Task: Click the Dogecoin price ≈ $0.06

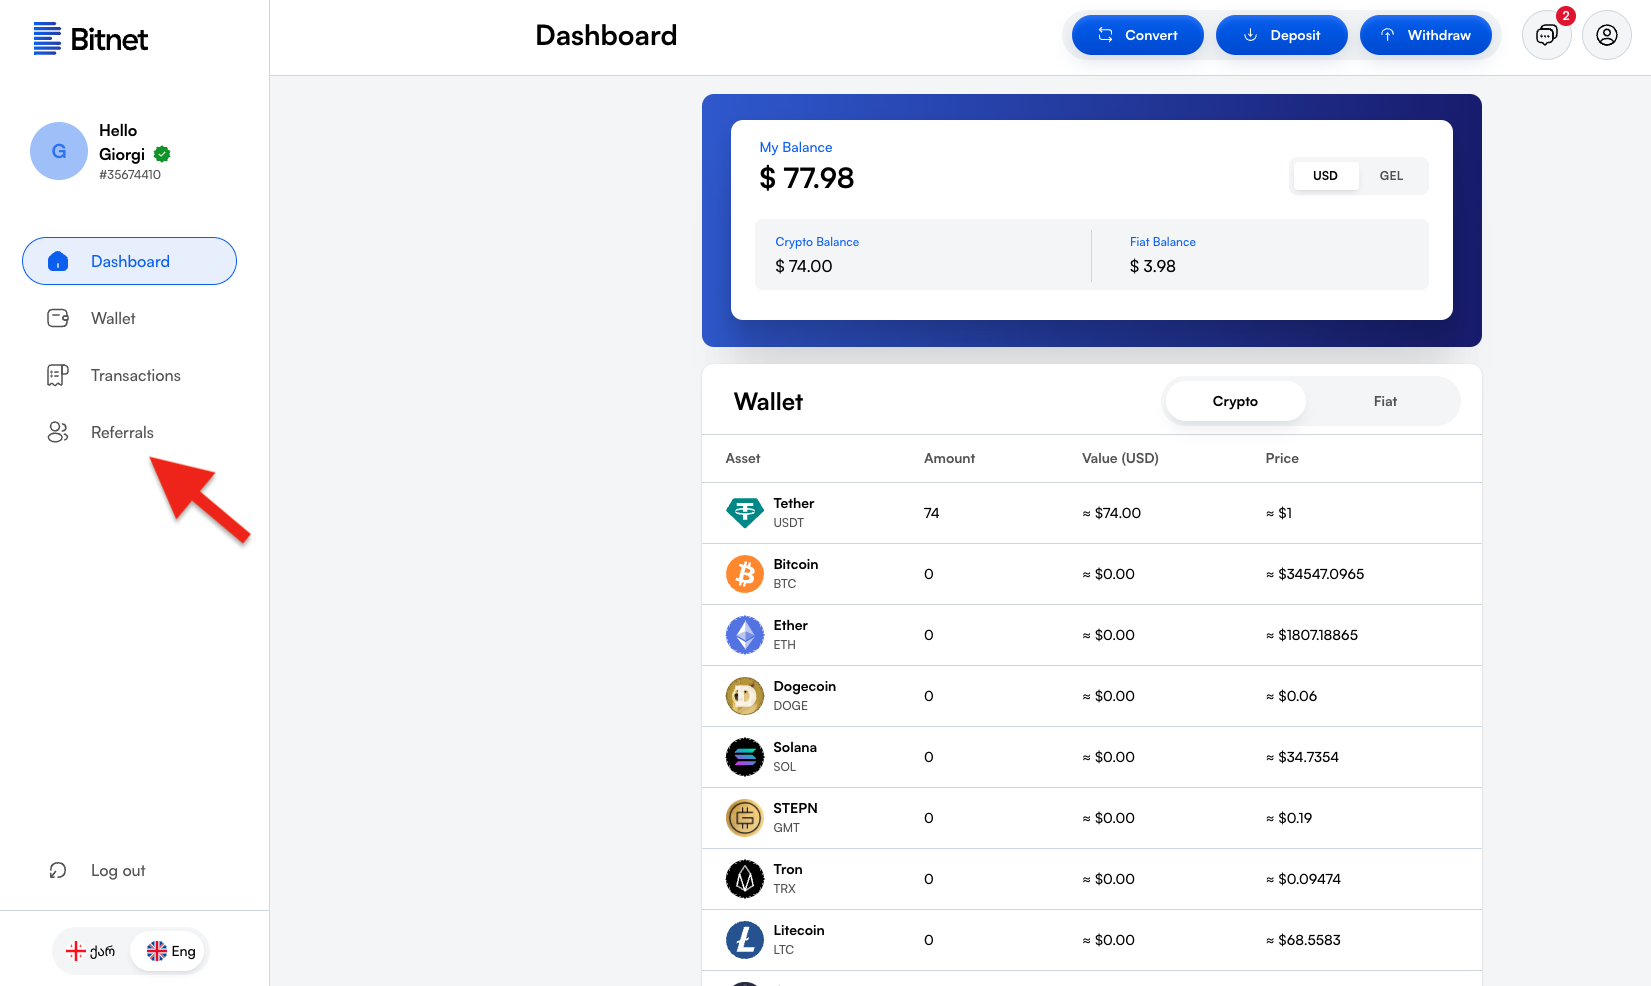Action: click(x=1291, y=696)
